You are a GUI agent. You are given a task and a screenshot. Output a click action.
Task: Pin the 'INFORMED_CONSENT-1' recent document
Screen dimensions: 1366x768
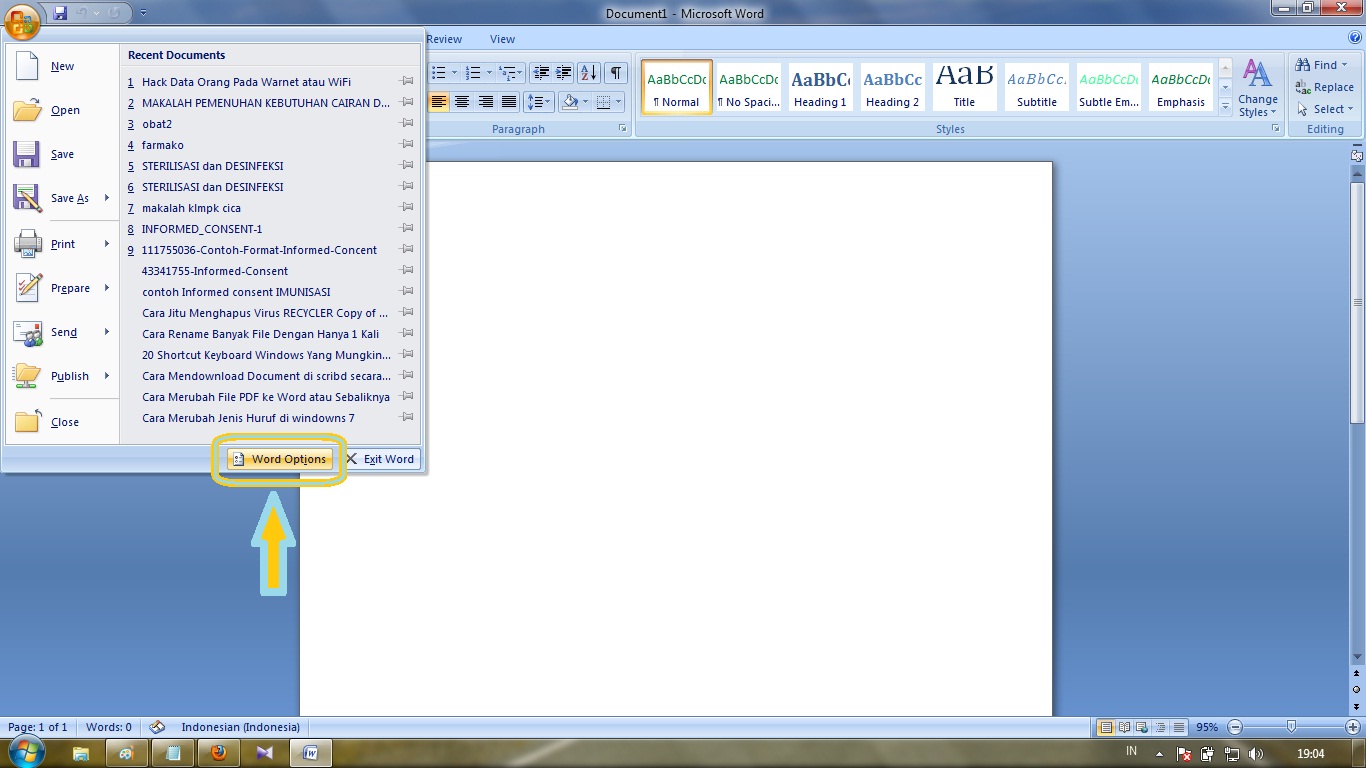point(407,229)
